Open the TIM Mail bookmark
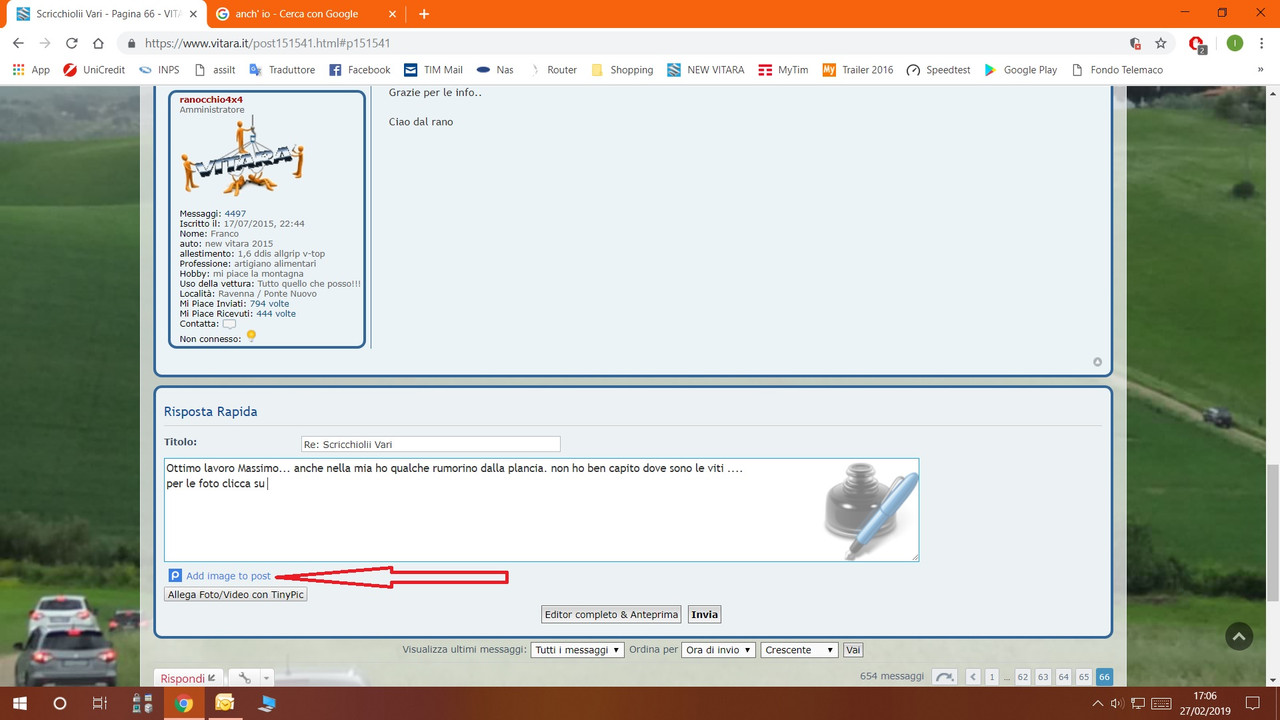Screen dimensions: 1280x720 coord(433,70)
